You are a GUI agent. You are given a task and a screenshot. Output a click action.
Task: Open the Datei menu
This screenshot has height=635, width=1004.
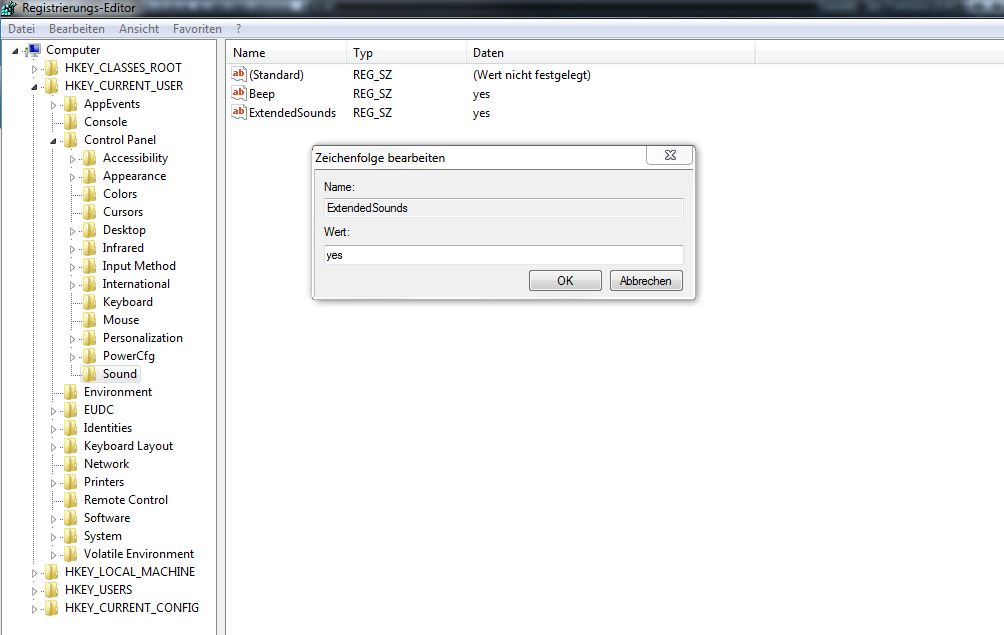[x=21, y=29]
